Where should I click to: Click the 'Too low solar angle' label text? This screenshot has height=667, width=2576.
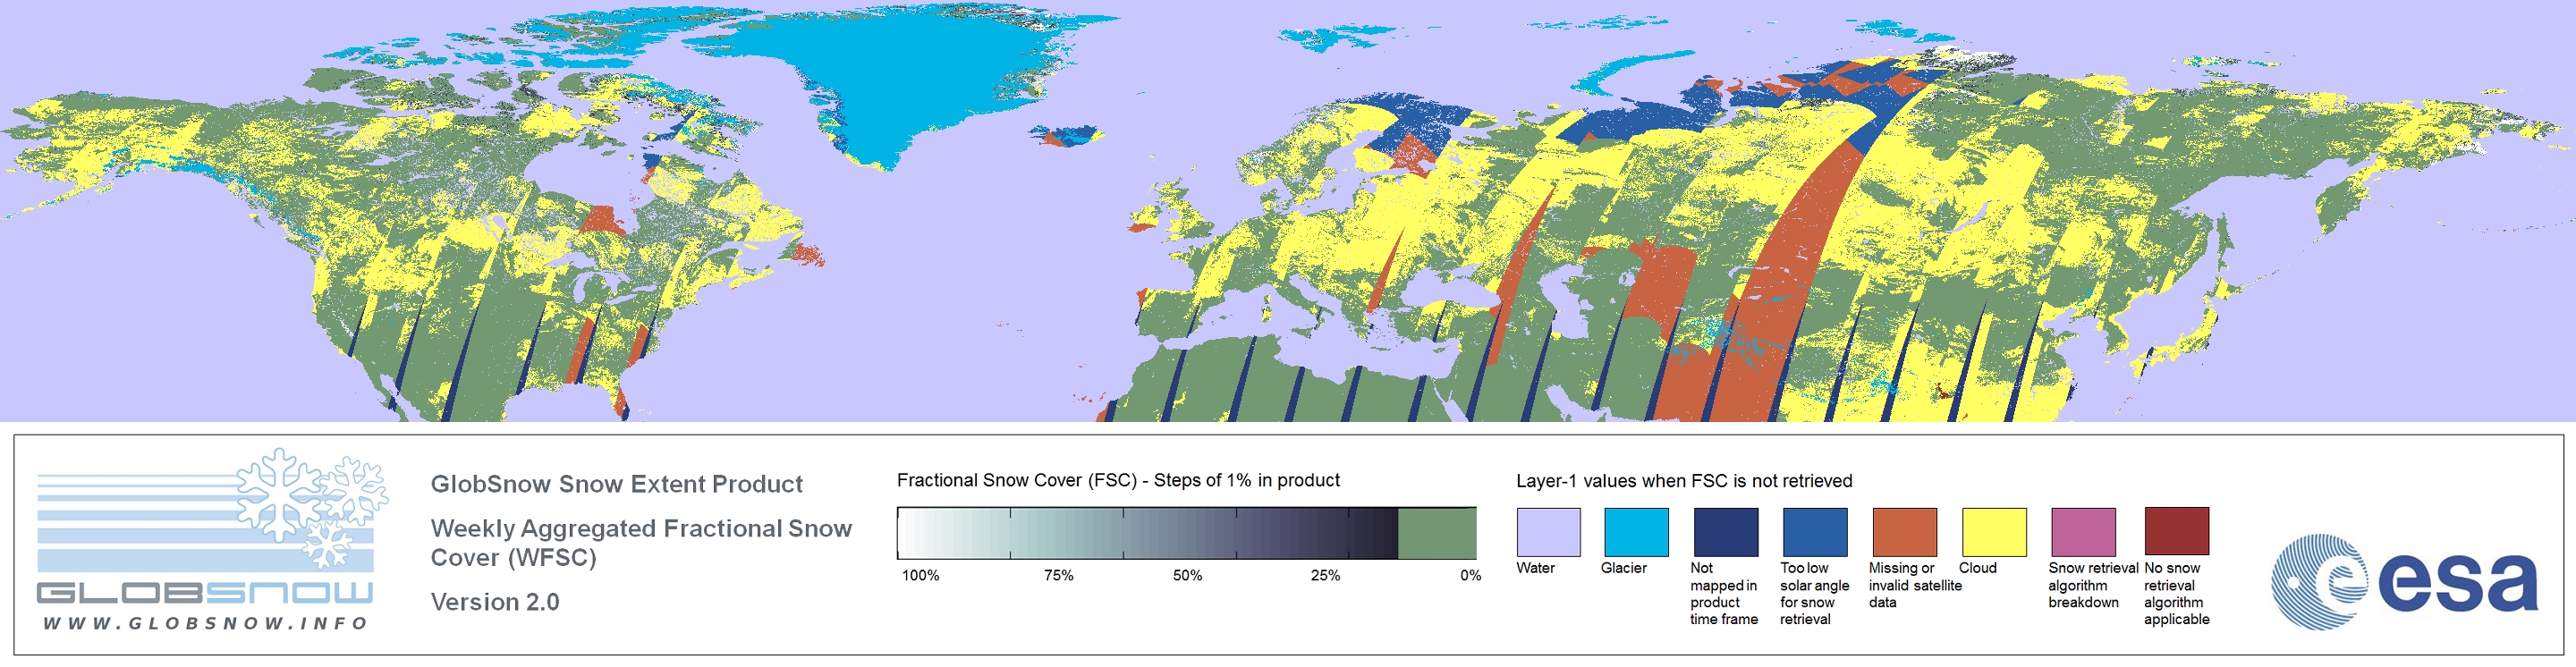click(1814, 594)
